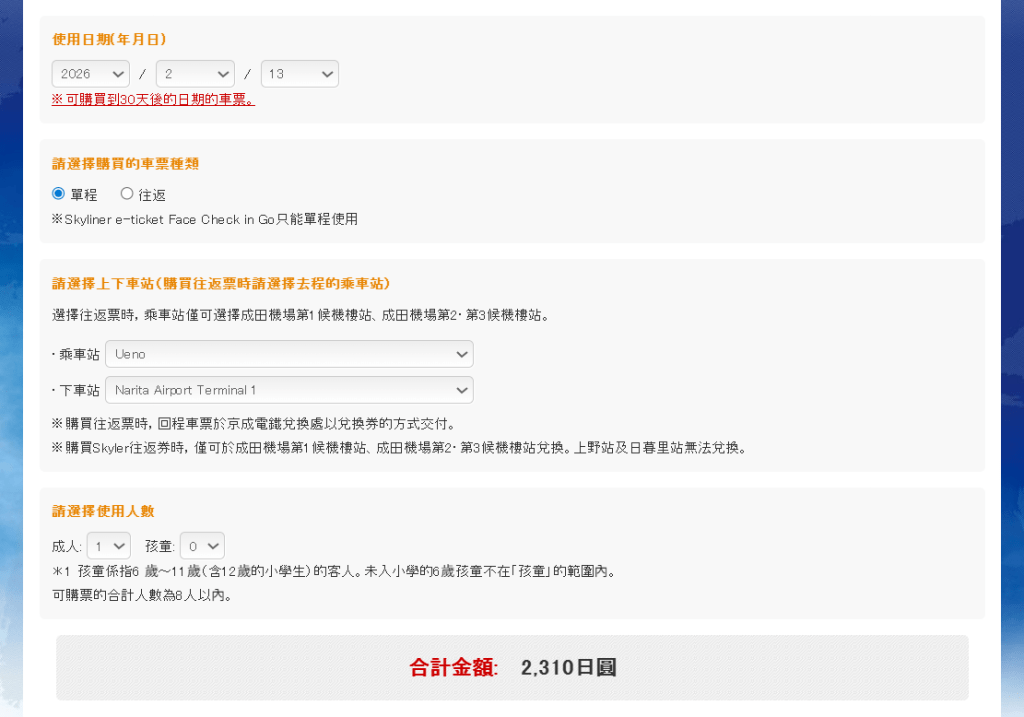The width and height of the screenshot is (1024, 717).
Task: Select the 往返 round-trip radio button
Action: [x=127, y=194]
